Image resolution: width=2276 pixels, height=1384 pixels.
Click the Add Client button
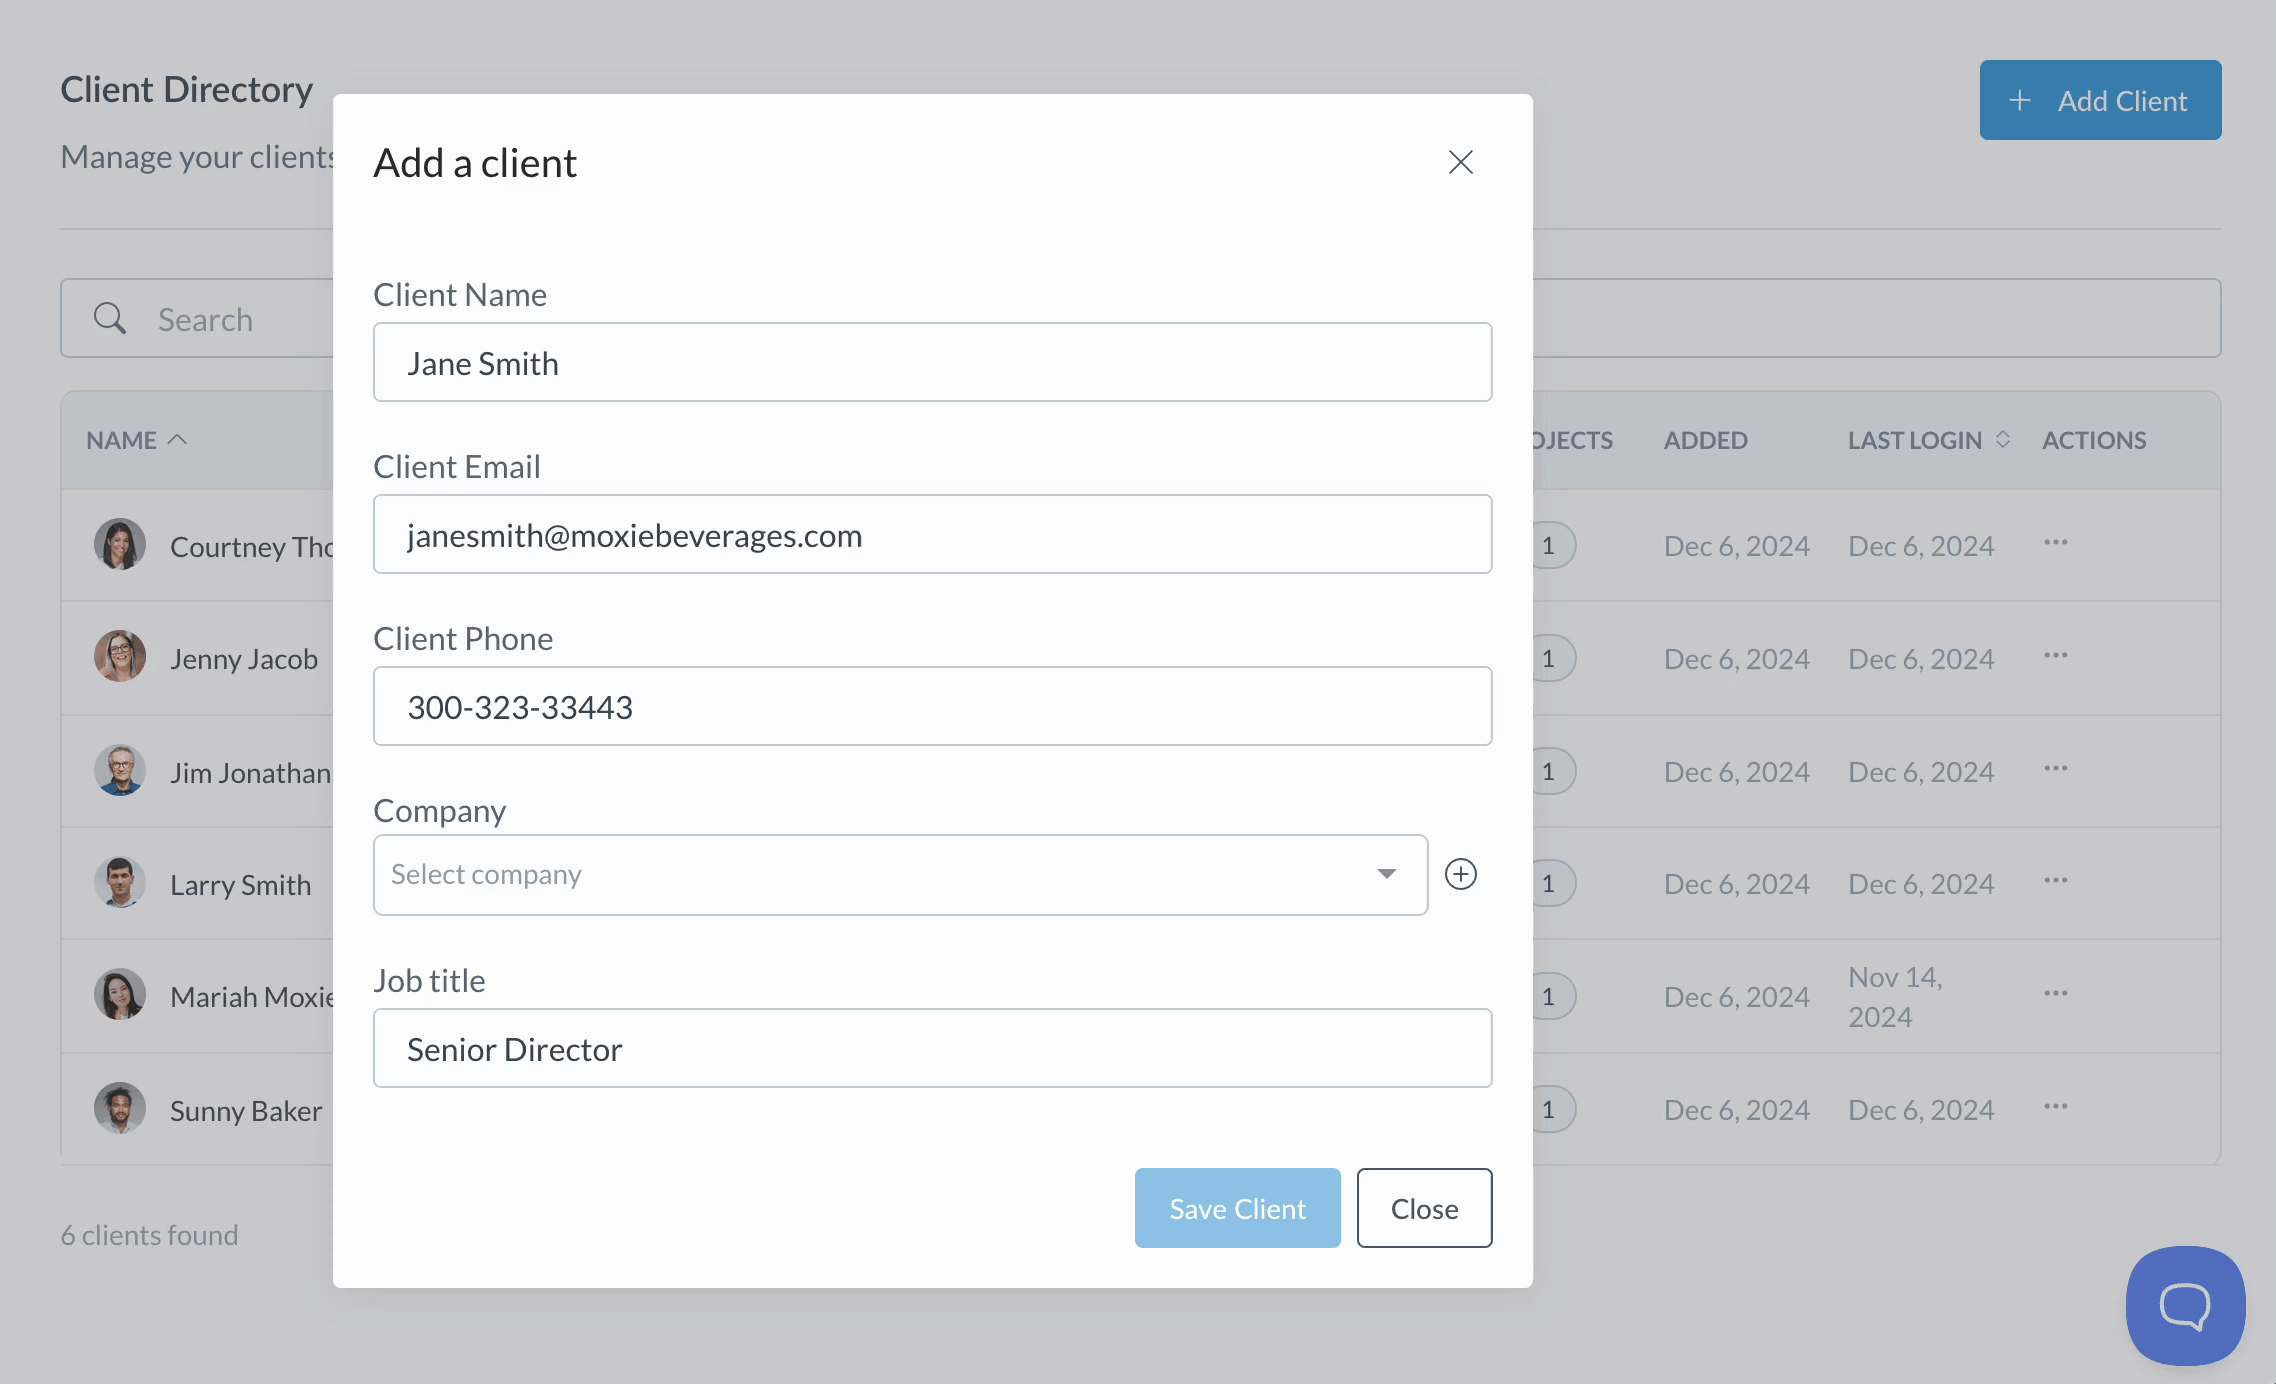pyautogui.click(x=2100, y=100)
